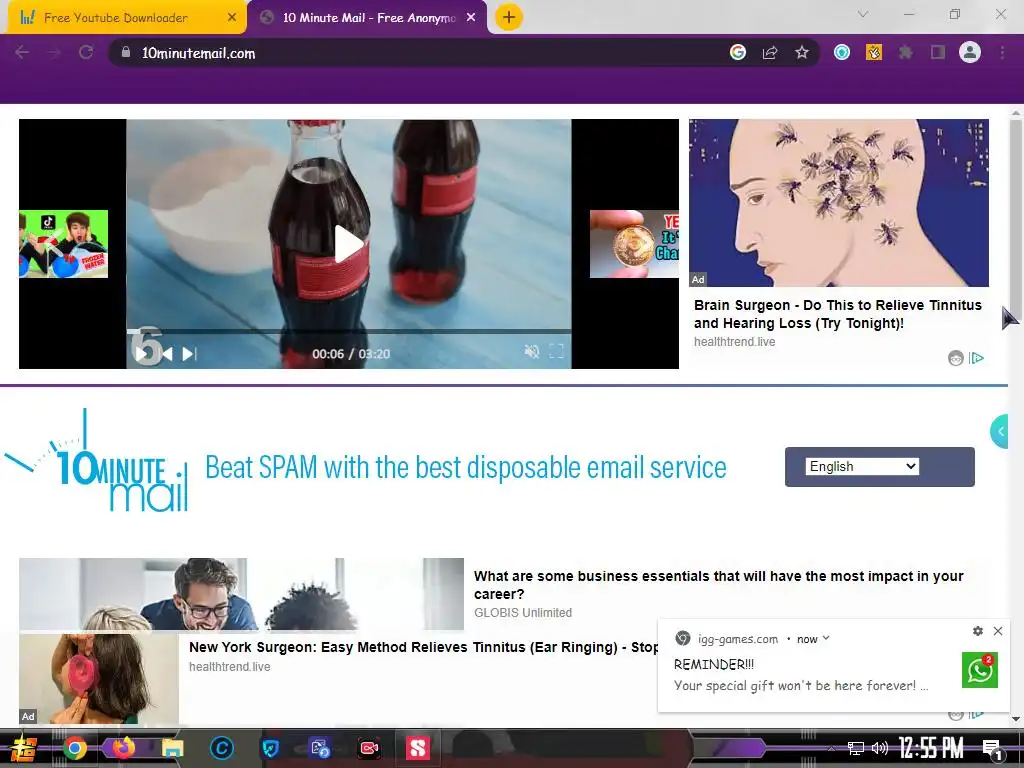This screenshot has height=768, width=1024.
Task: Close the Free Youtube Downloader tab
Action: point(232,18)
